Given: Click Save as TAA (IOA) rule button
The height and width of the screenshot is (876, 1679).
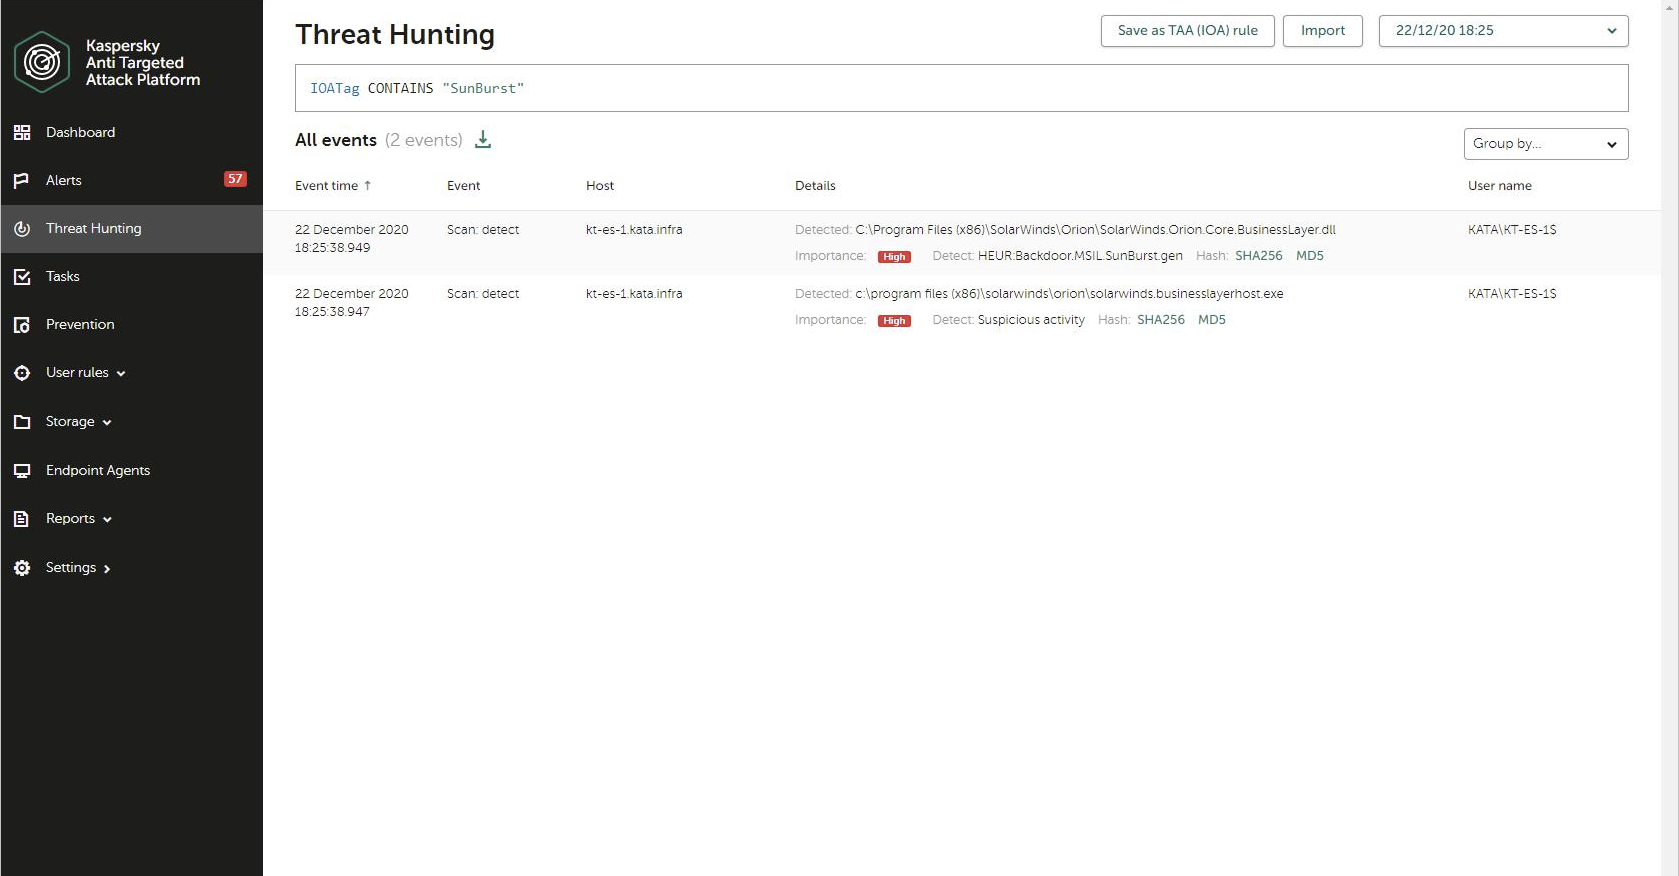Looking at the screenshot, I should click(x=1188, y=31).
